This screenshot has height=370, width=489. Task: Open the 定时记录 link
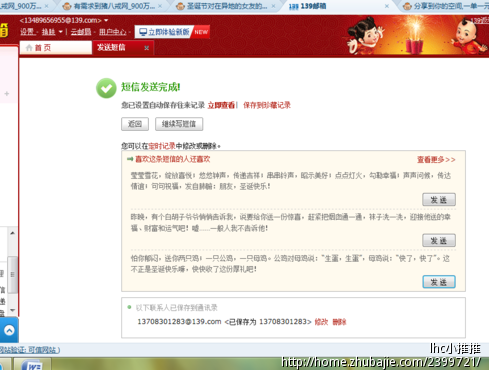162,146
